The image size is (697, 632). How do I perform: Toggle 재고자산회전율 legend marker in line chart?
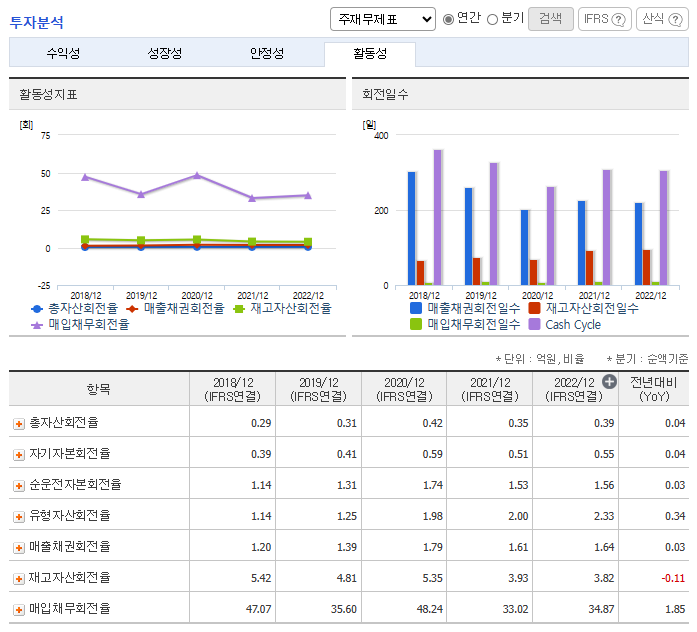239,309
